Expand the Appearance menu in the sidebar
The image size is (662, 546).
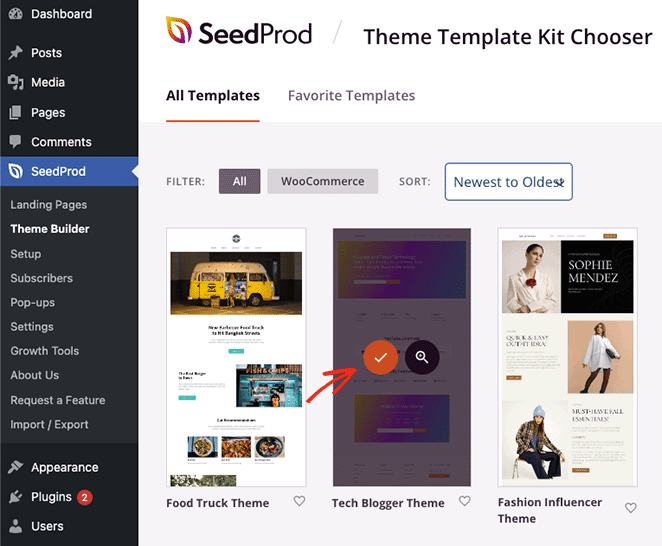[x=64, y=467]
